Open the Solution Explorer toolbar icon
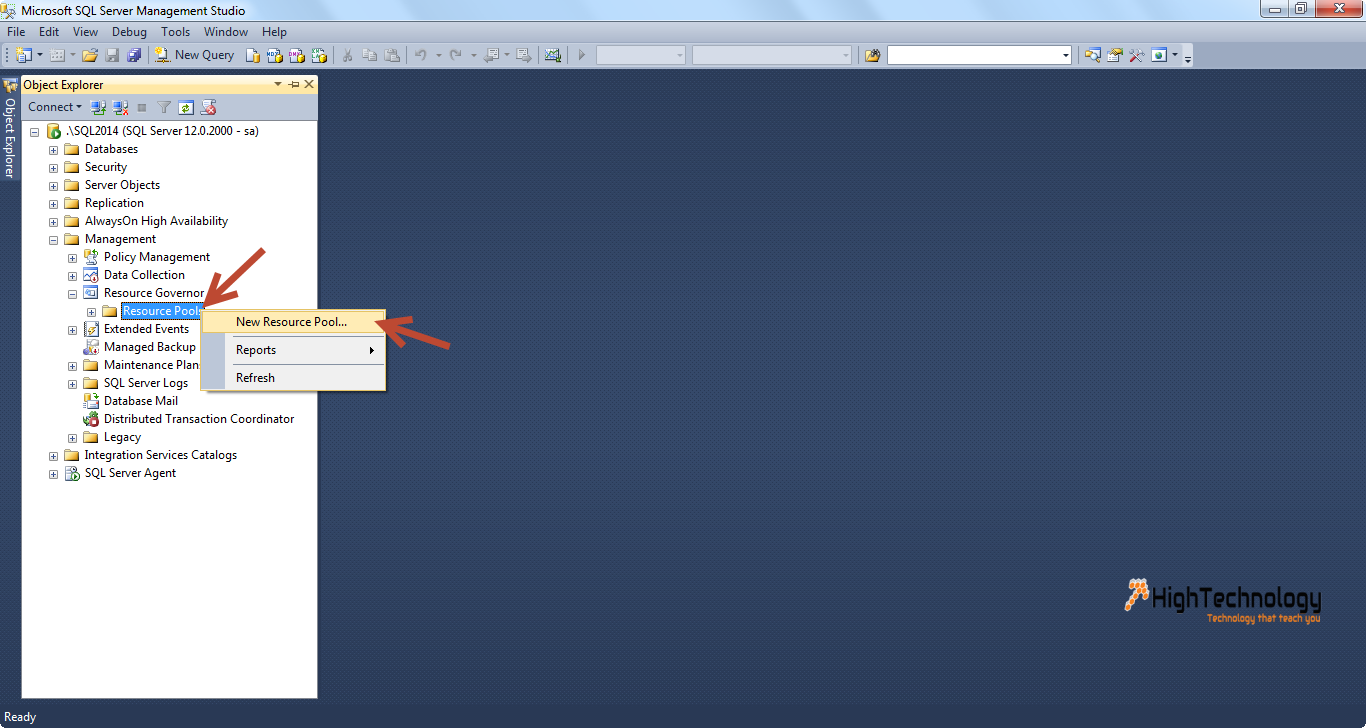The image size is (1366, 728). point(1093,55)
